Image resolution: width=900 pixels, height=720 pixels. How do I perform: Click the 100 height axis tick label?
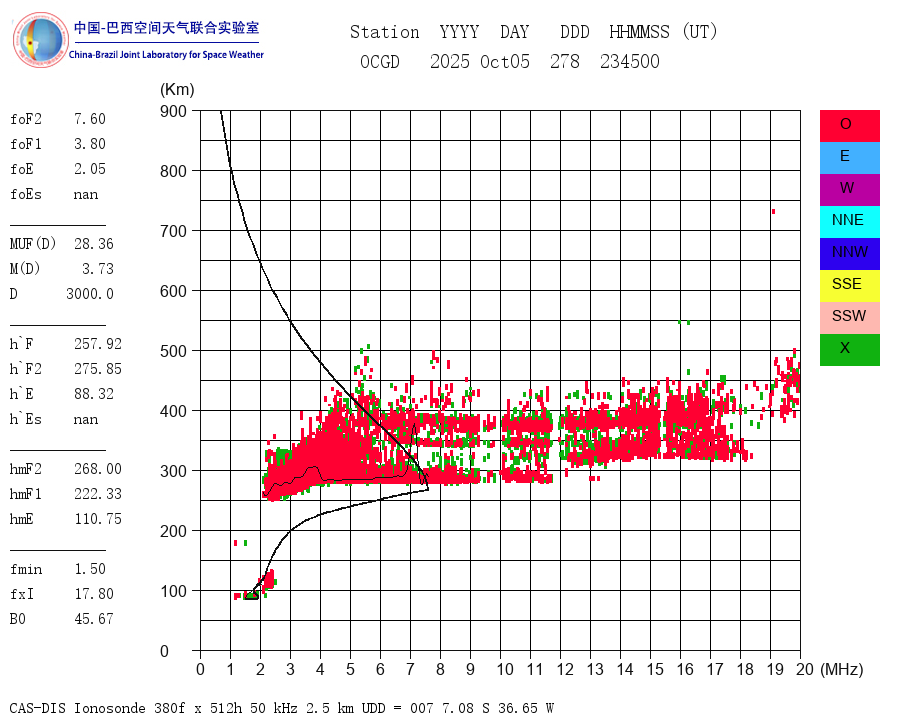(173, 591)
